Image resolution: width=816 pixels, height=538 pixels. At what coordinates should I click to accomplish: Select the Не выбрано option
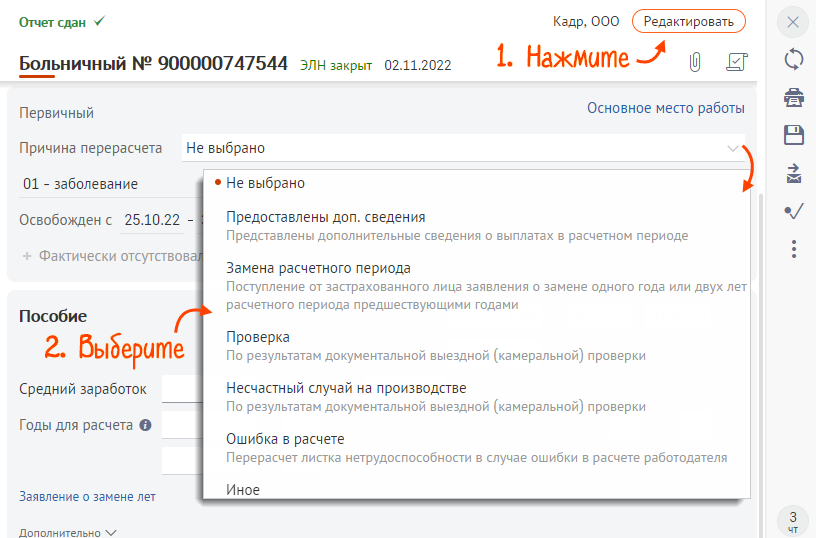click(477, 183)
